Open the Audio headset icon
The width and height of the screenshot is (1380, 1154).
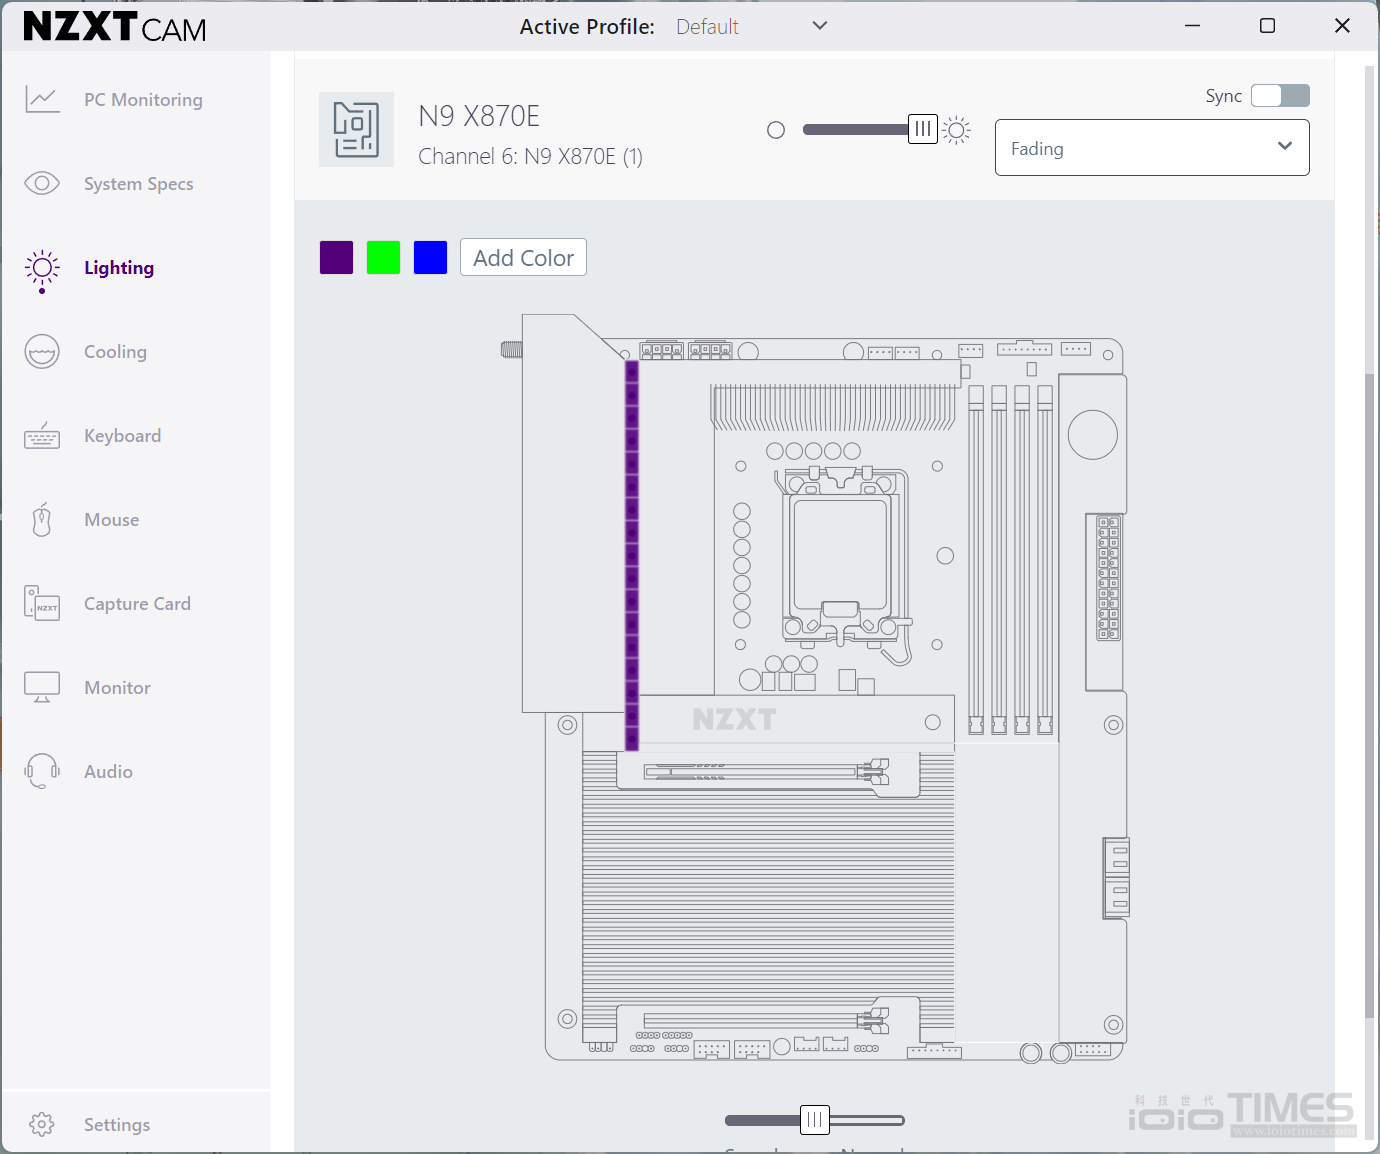point(42,772)
